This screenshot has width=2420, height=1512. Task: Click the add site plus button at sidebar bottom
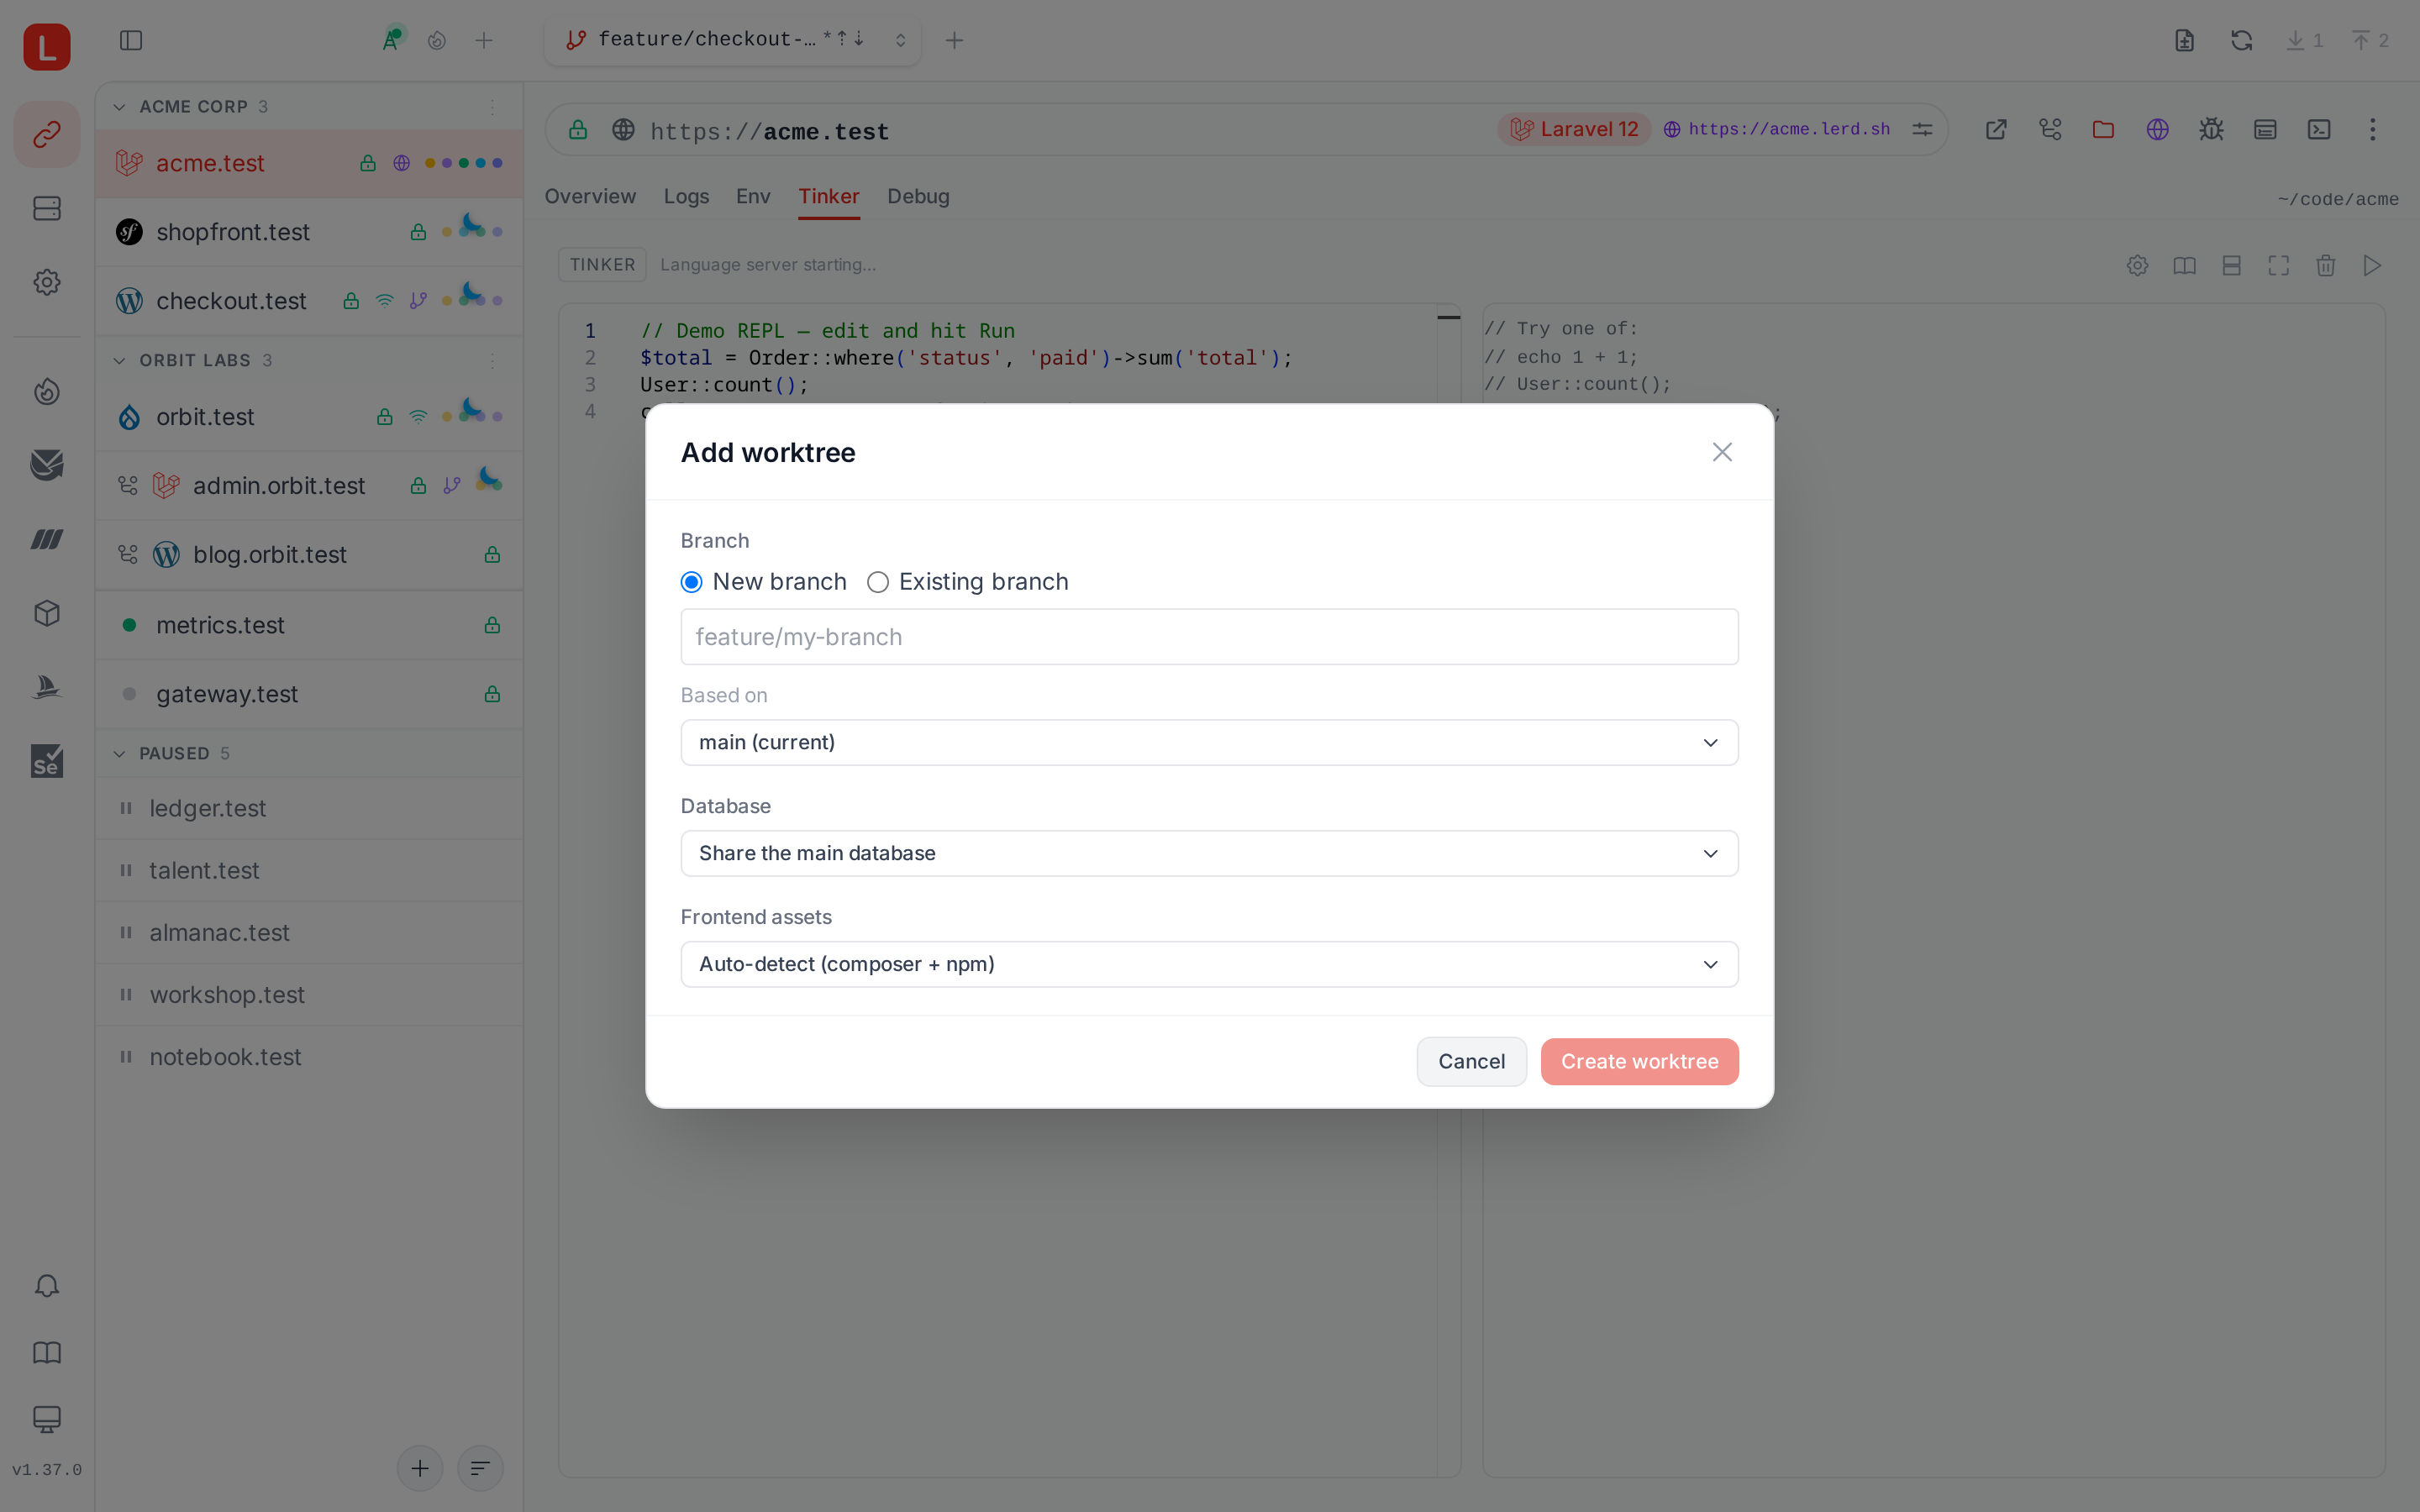420,1468
